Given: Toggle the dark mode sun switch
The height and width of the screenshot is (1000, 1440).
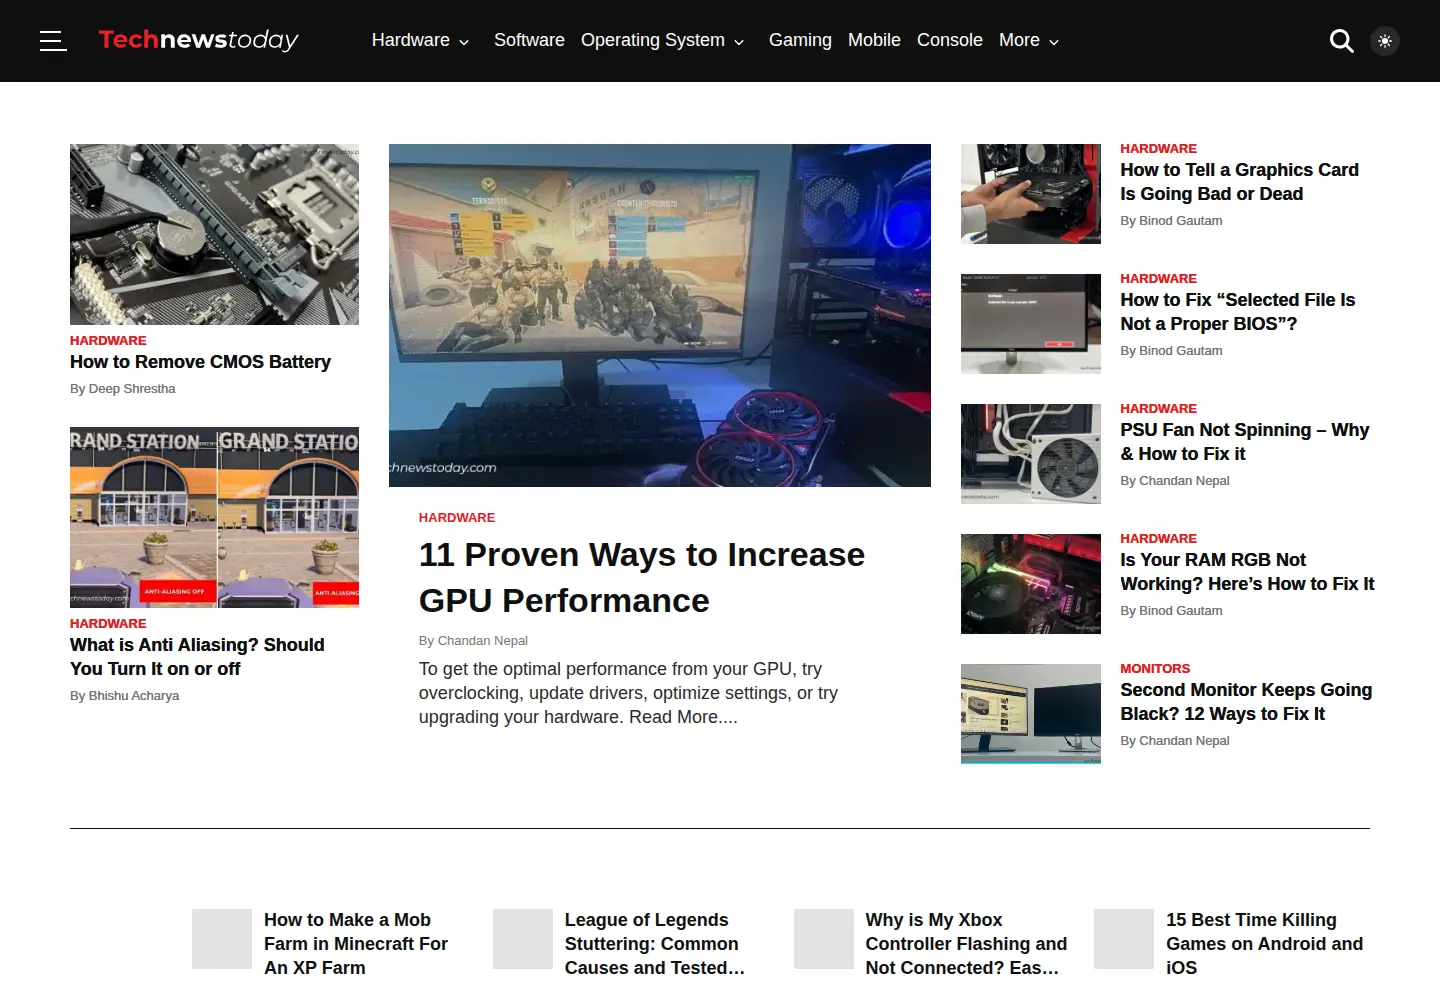Looking at the screenshot, I should [x=1385, y=41].
